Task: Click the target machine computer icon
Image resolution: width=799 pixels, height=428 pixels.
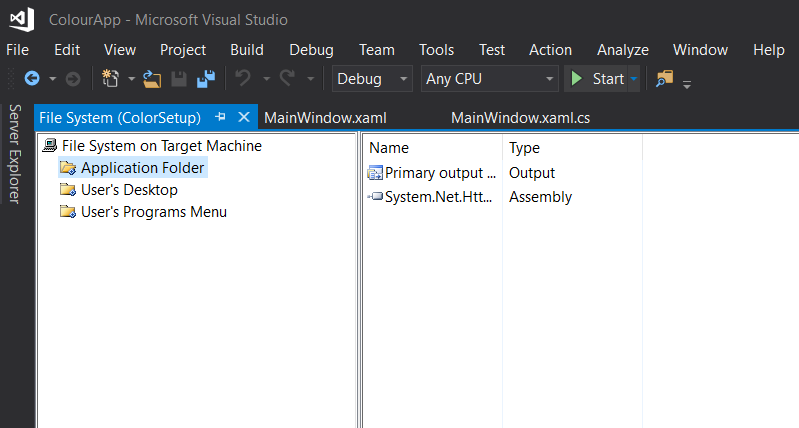Action: (x=49, y=146)
